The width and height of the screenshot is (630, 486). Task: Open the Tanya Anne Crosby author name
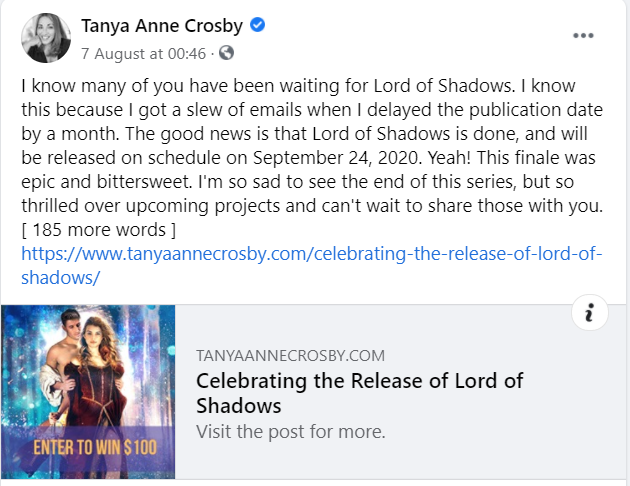(x=162, y=26)
